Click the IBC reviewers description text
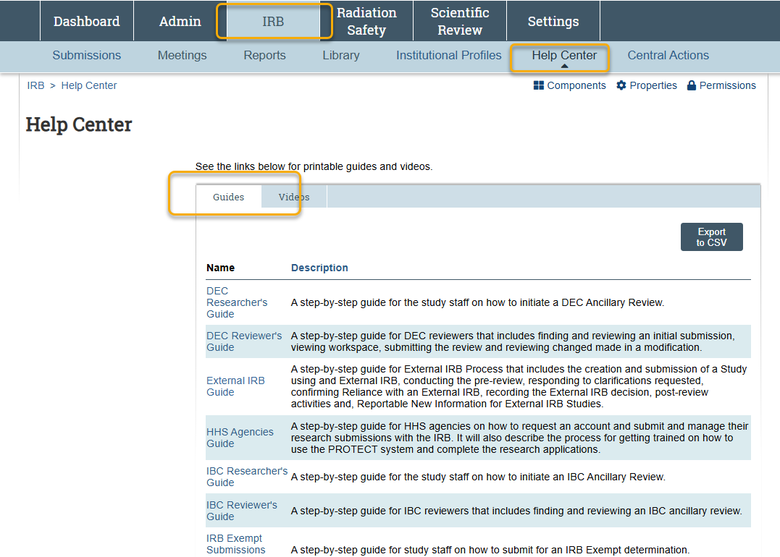Screen dimensions: 780x557 (x=516, y=511)
